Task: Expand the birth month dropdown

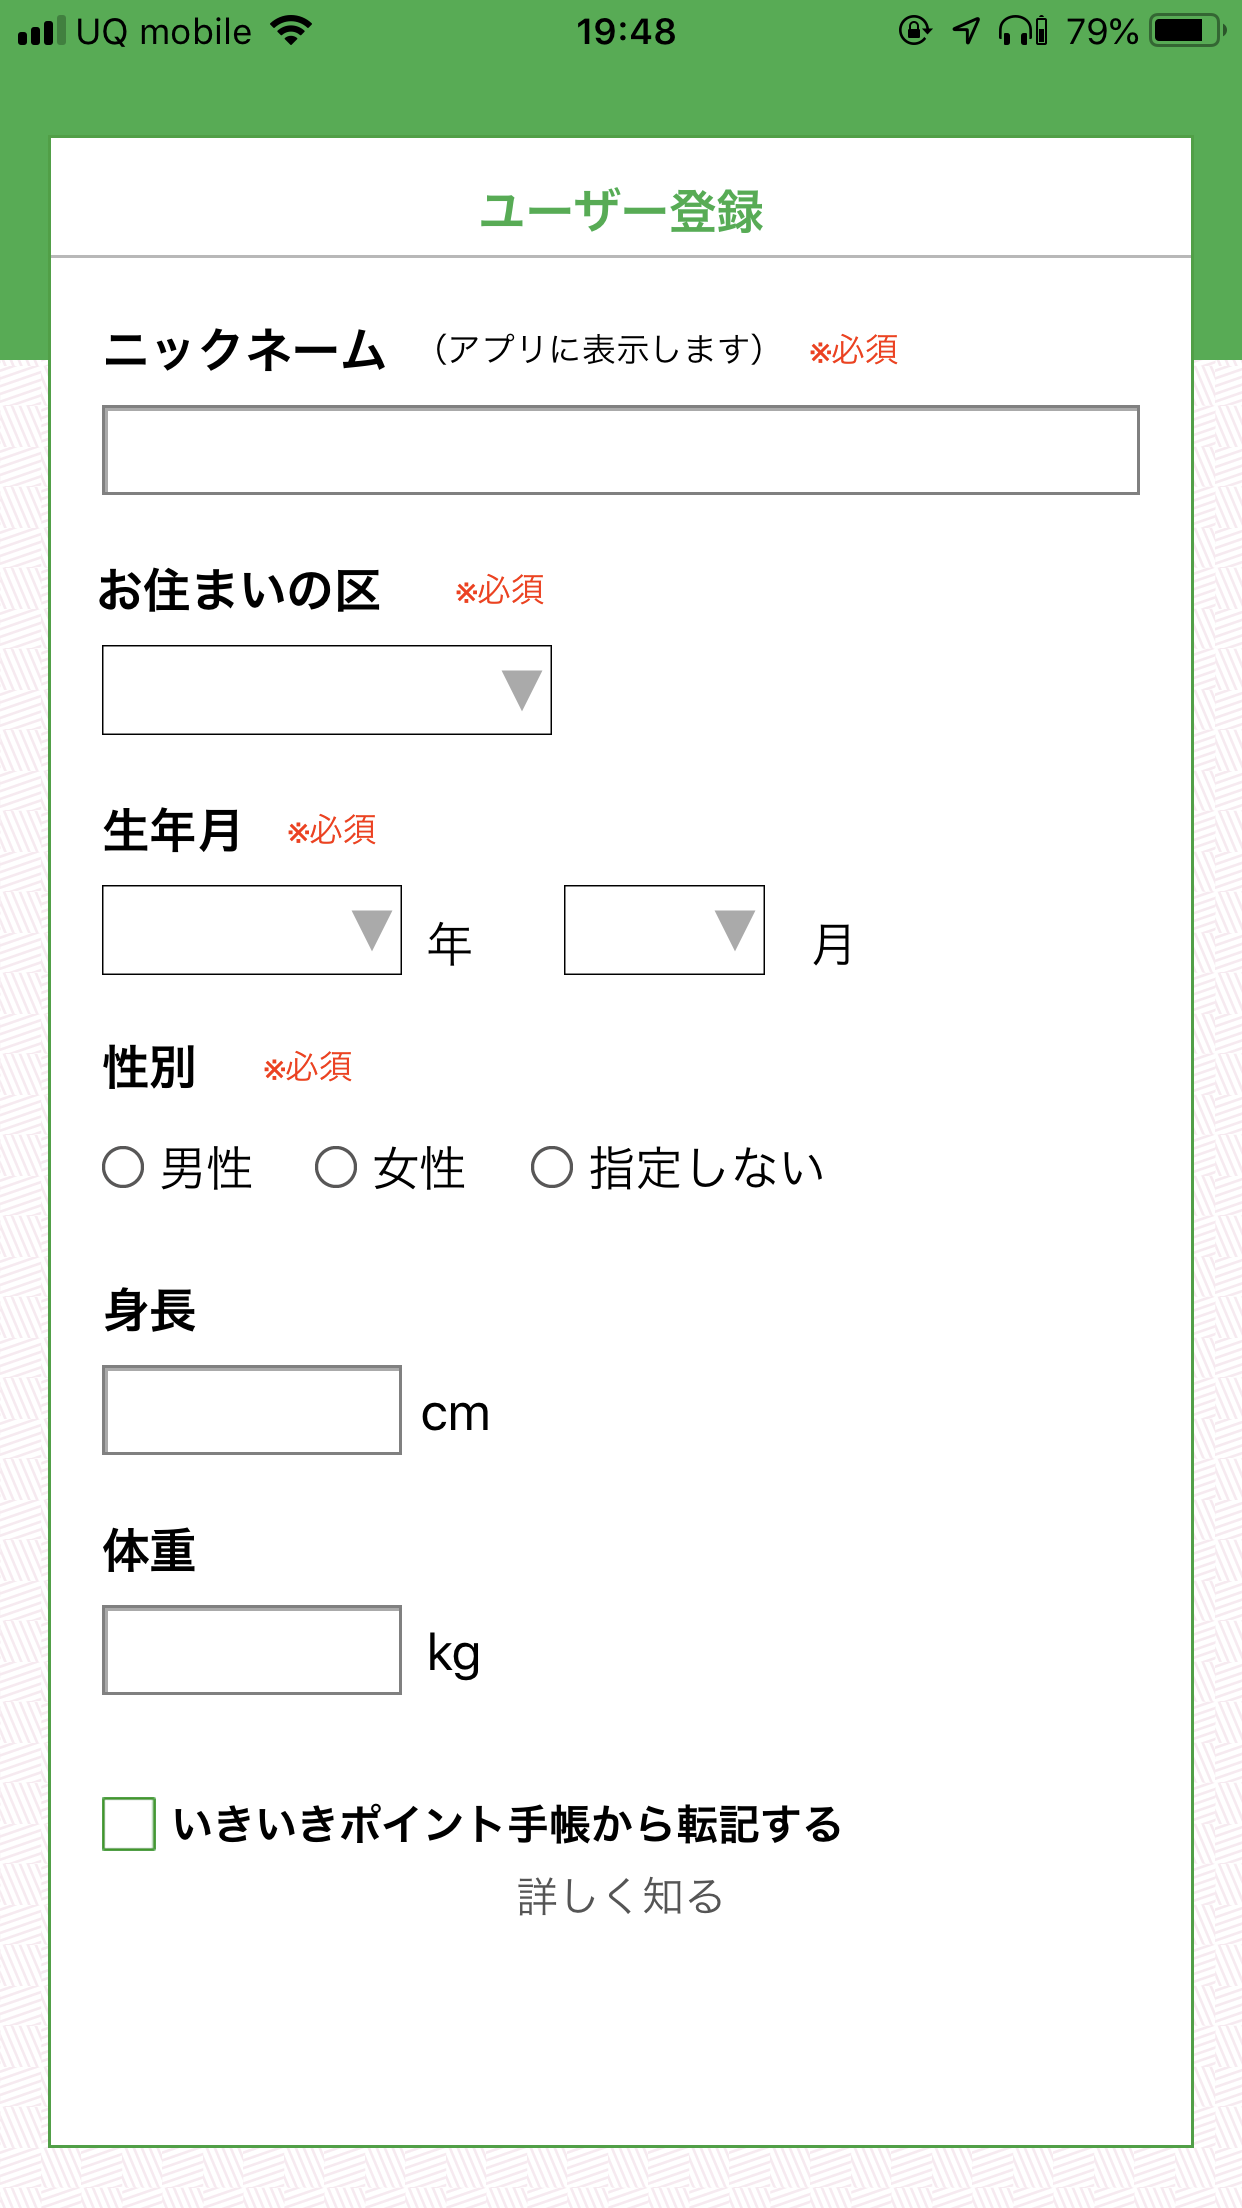Action: (664, 930)
